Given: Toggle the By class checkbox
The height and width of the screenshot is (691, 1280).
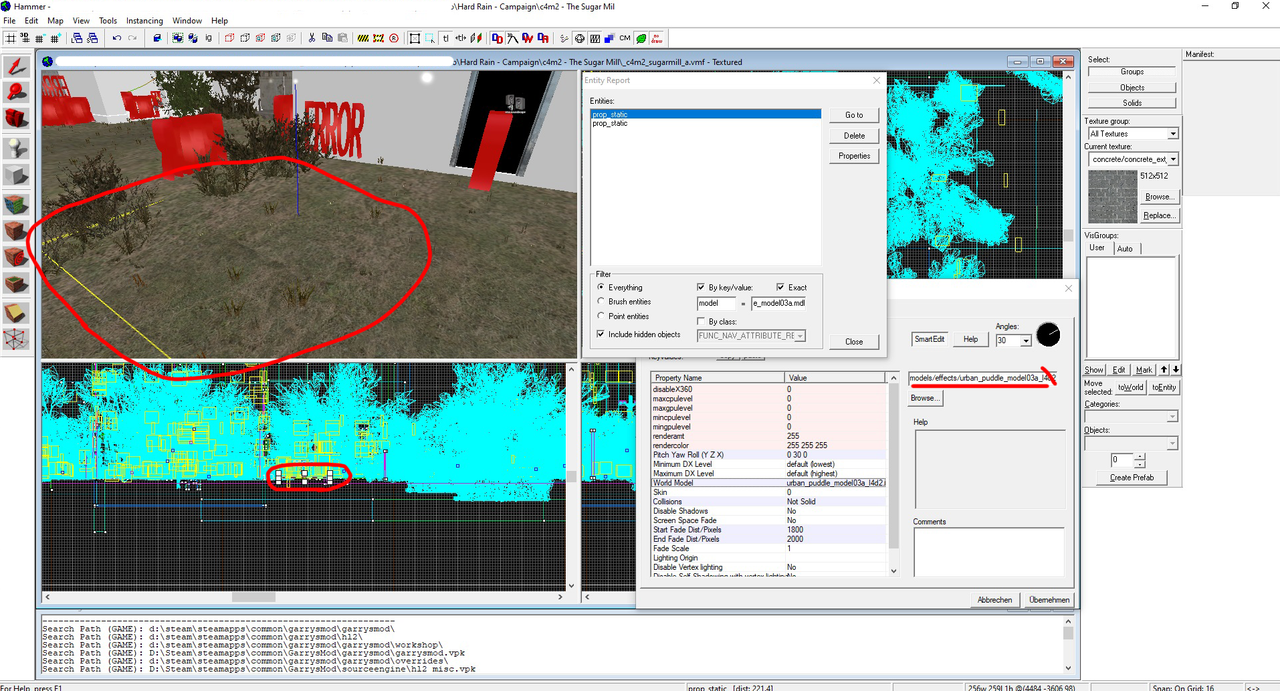Looking at the screenshot, I should tap(701, 322).
